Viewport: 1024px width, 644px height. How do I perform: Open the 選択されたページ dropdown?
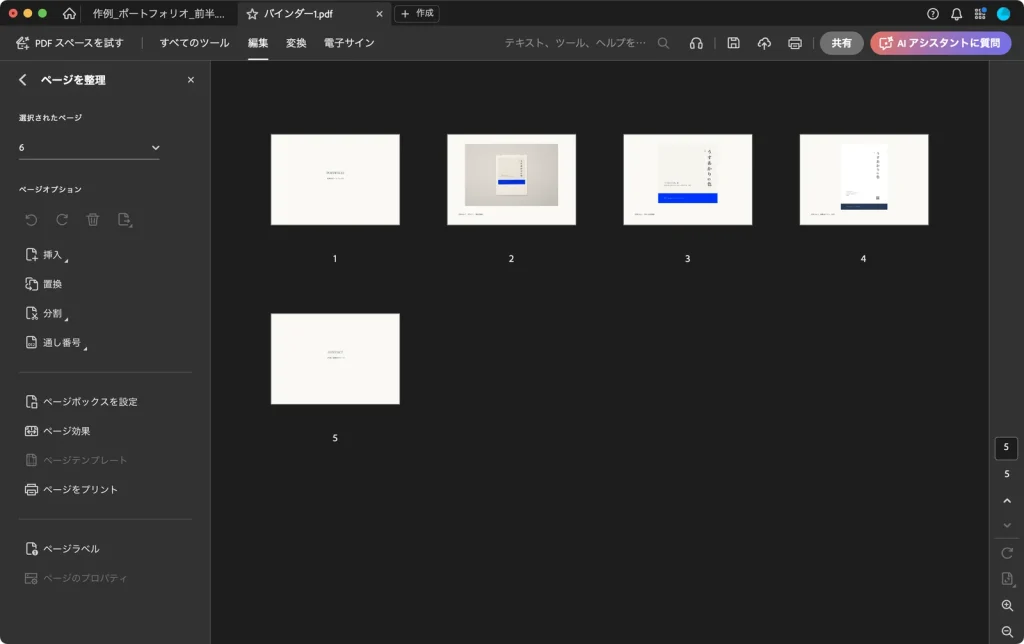pyautogui.click(x=89, y=148)
